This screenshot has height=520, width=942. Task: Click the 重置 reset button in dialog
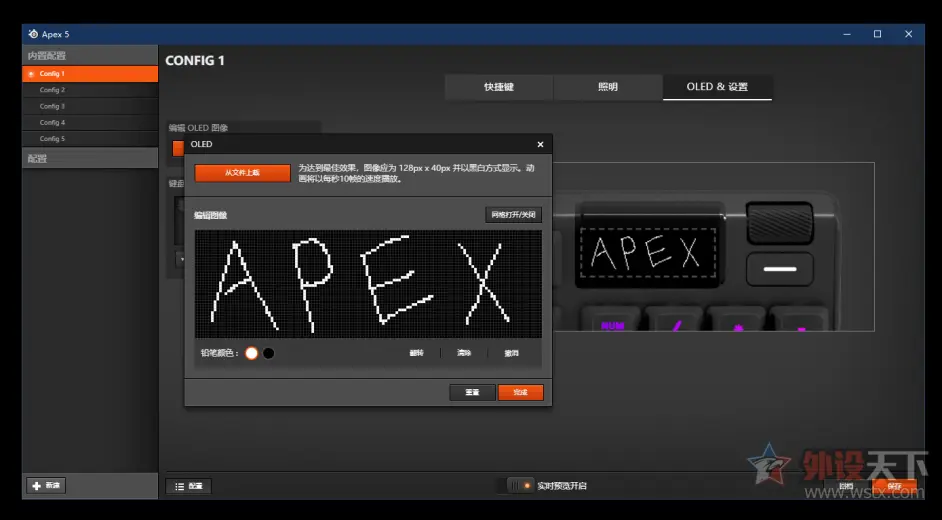pyautogui.click(x=472, y=392)
